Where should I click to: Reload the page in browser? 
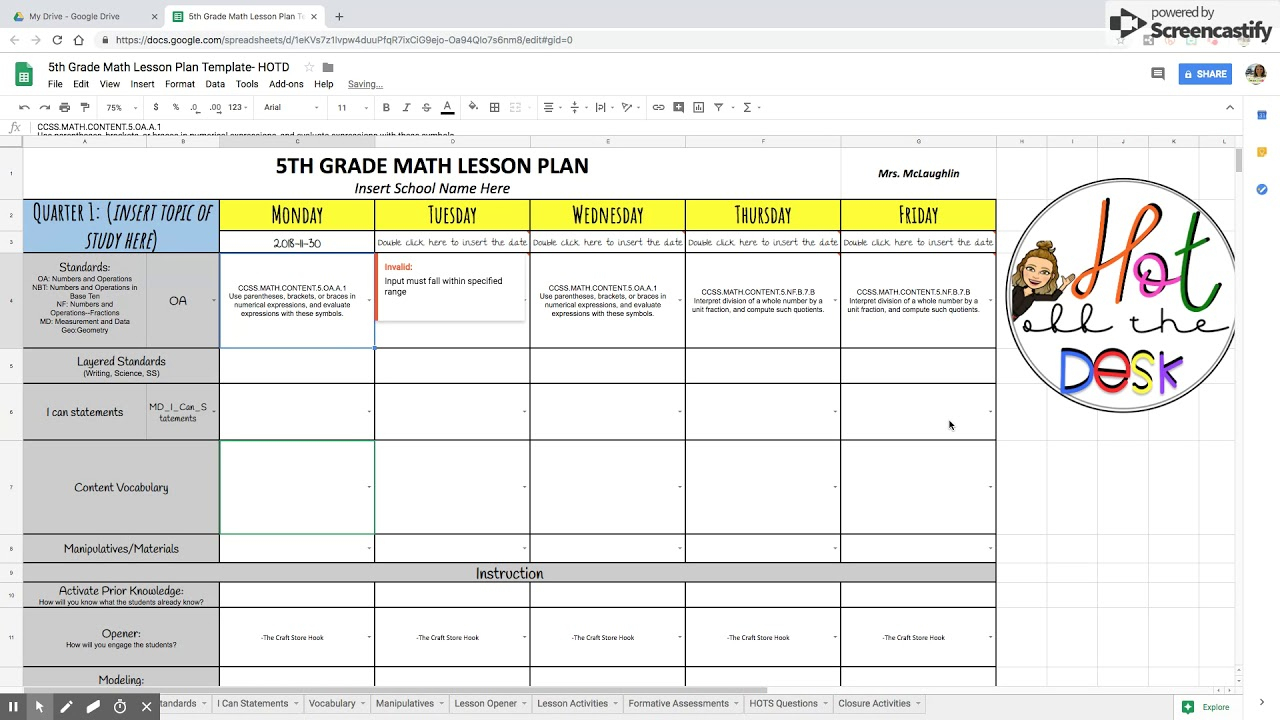pyautogui.click(x=57, y=40)
